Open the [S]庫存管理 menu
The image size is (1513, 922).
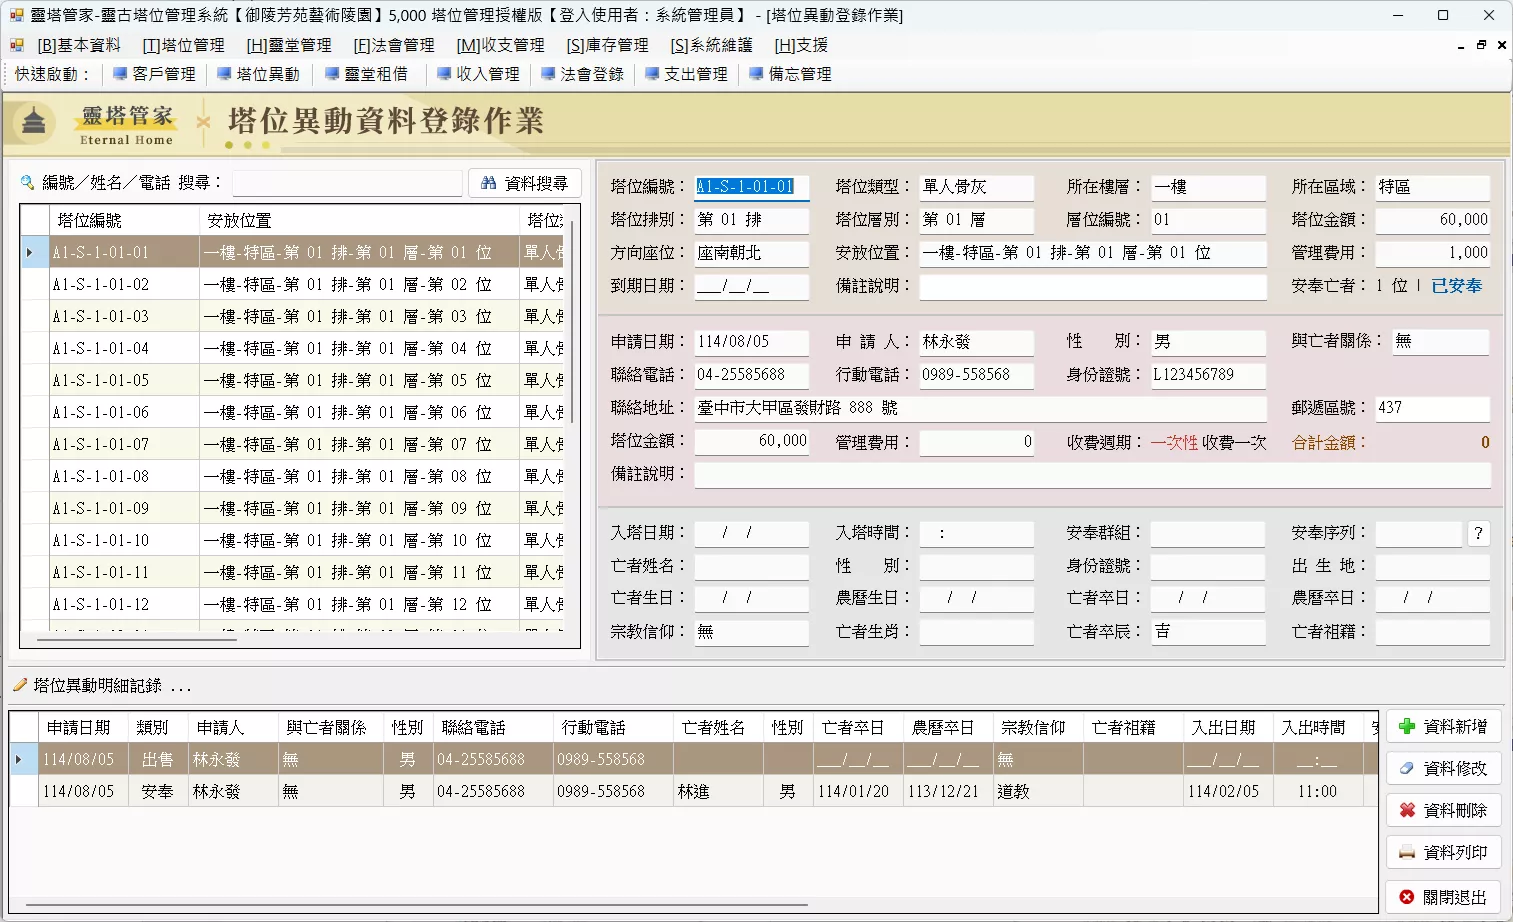coord(607,45)
